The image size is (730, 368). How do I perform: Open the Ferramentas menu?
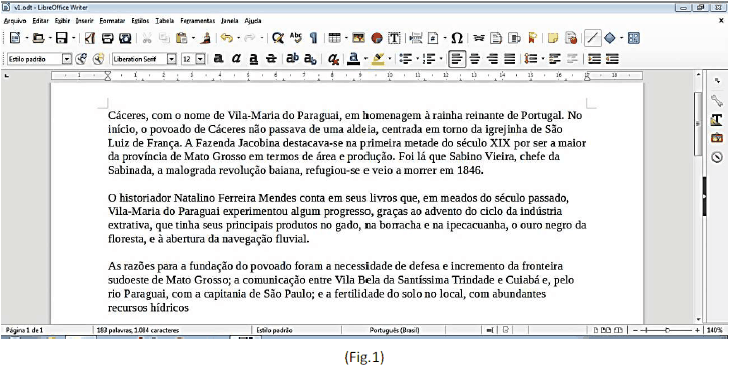[x=198, y=21]
